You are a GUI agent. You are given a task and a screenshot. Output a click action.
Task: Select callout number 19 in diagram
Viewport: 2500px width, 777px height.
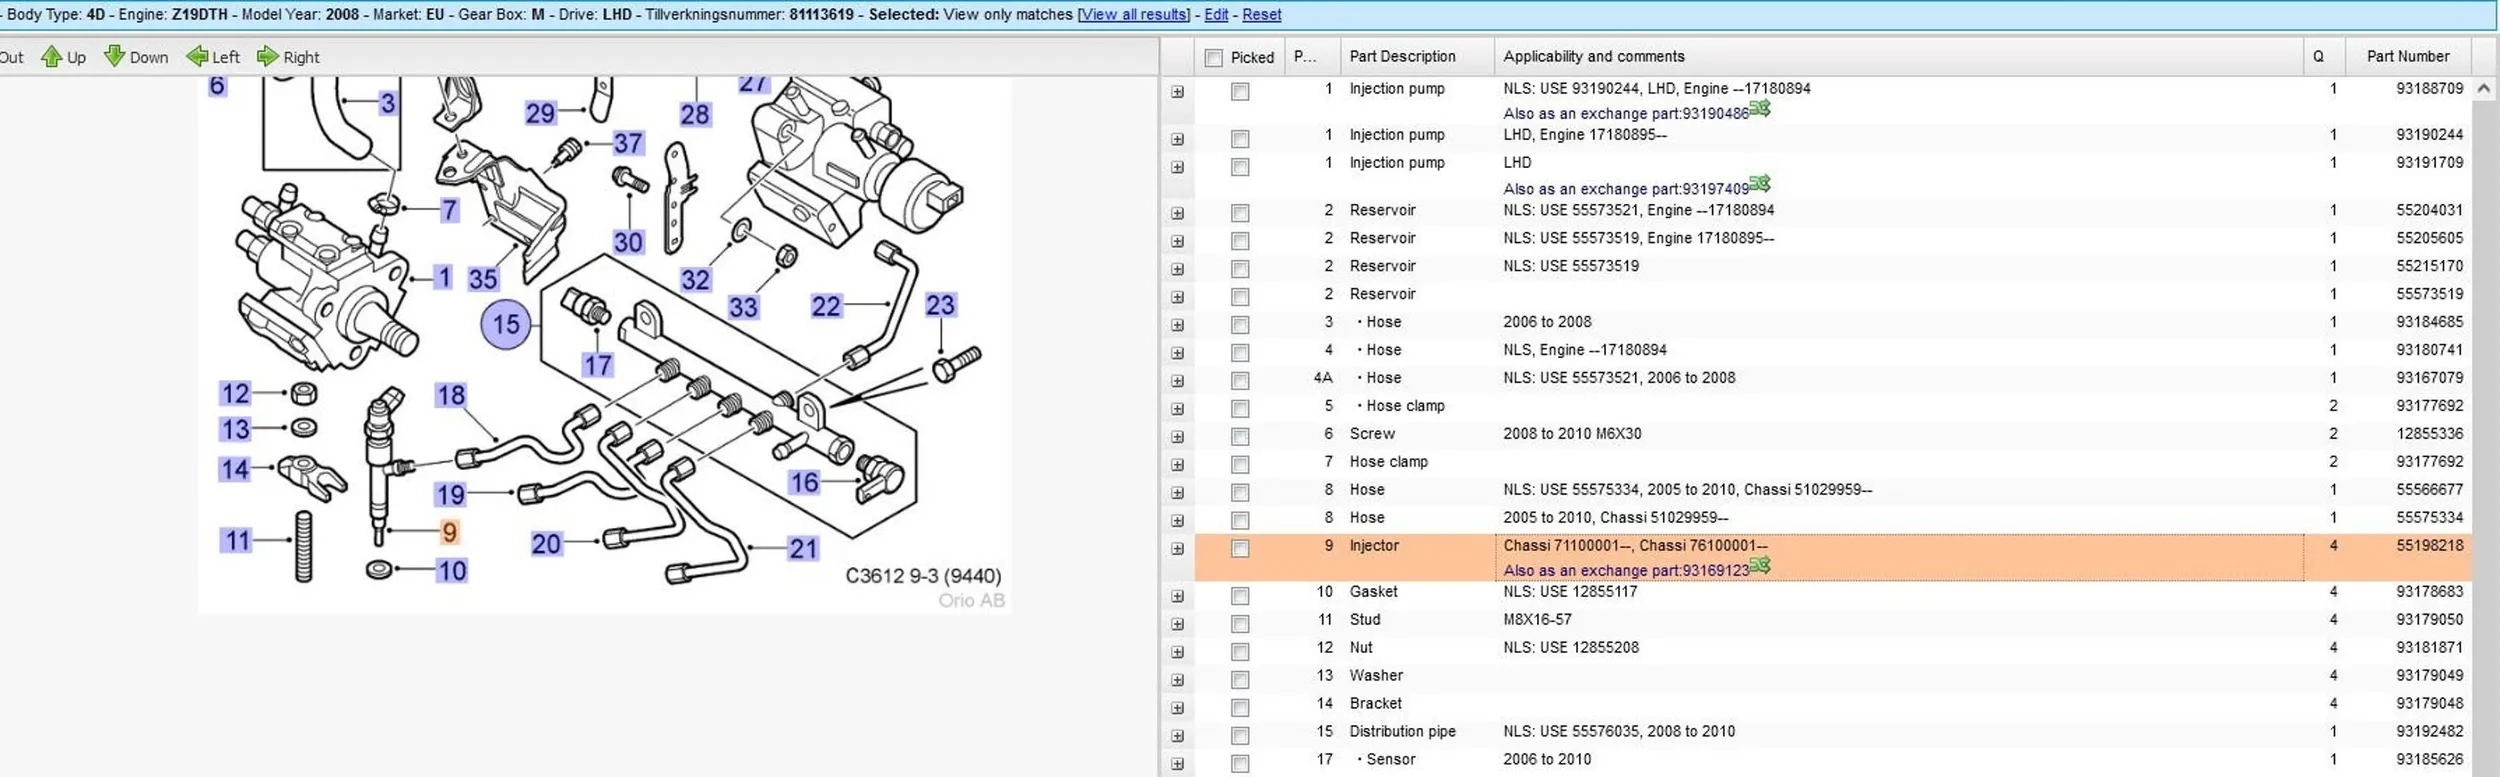(450, 494)
